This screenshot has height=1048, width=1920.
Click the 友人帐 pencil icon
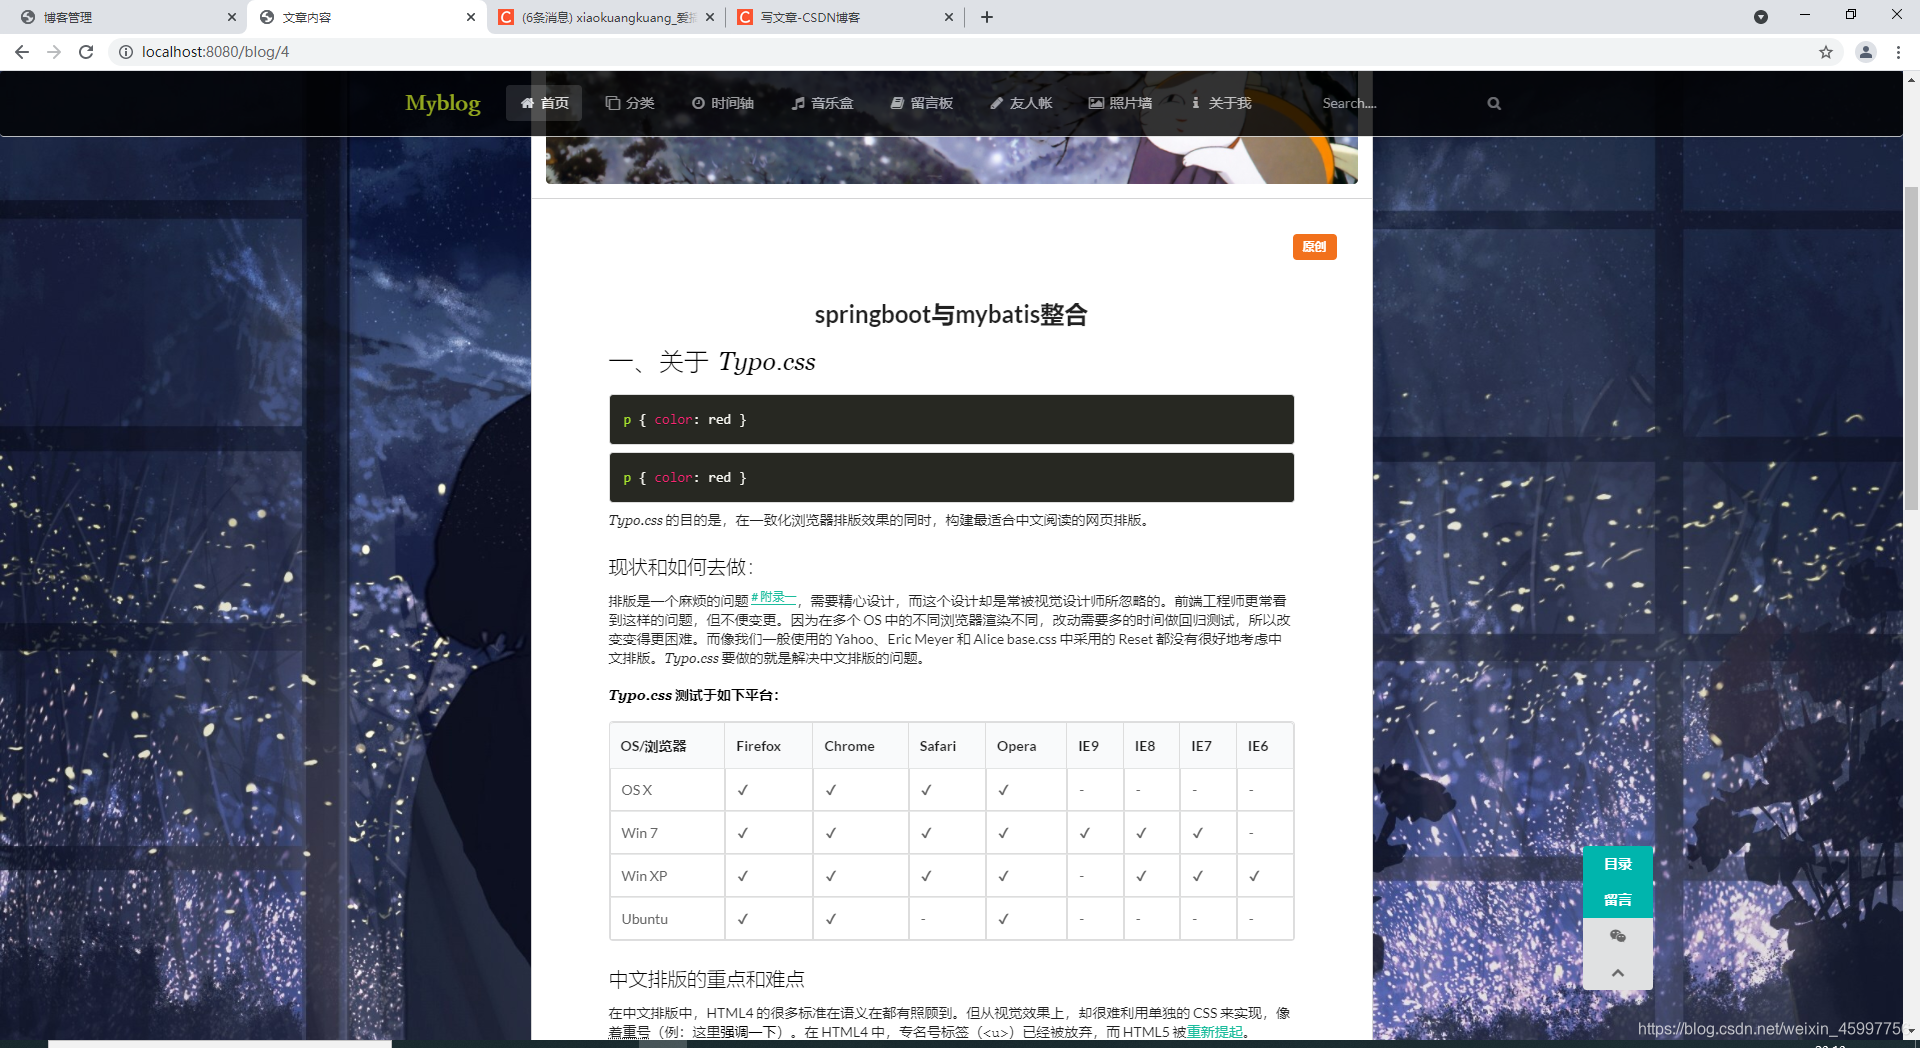[x=997, y=103]
